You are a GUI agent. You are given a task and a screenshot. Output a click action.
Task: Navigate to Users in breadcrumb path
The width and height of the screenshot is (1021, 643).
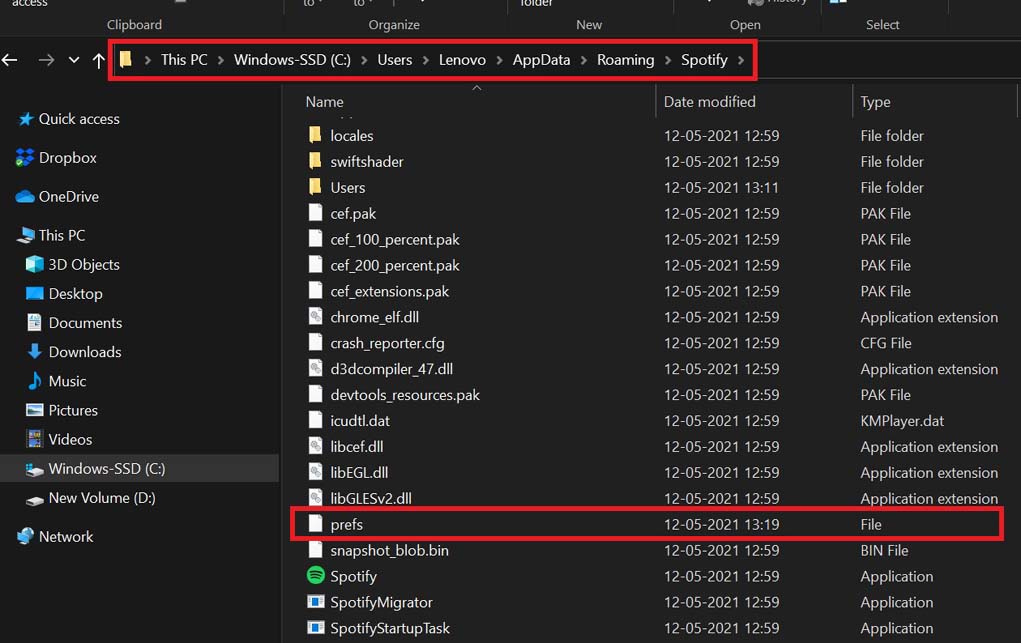pos(395,60)
